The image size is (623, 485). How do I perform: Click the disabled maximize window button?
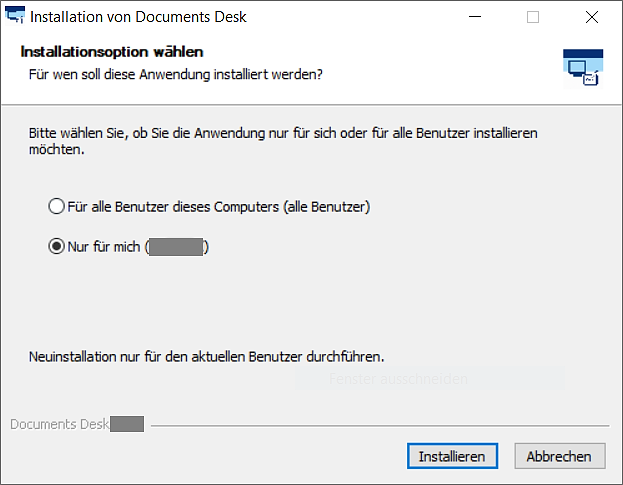tap(533, 17)
